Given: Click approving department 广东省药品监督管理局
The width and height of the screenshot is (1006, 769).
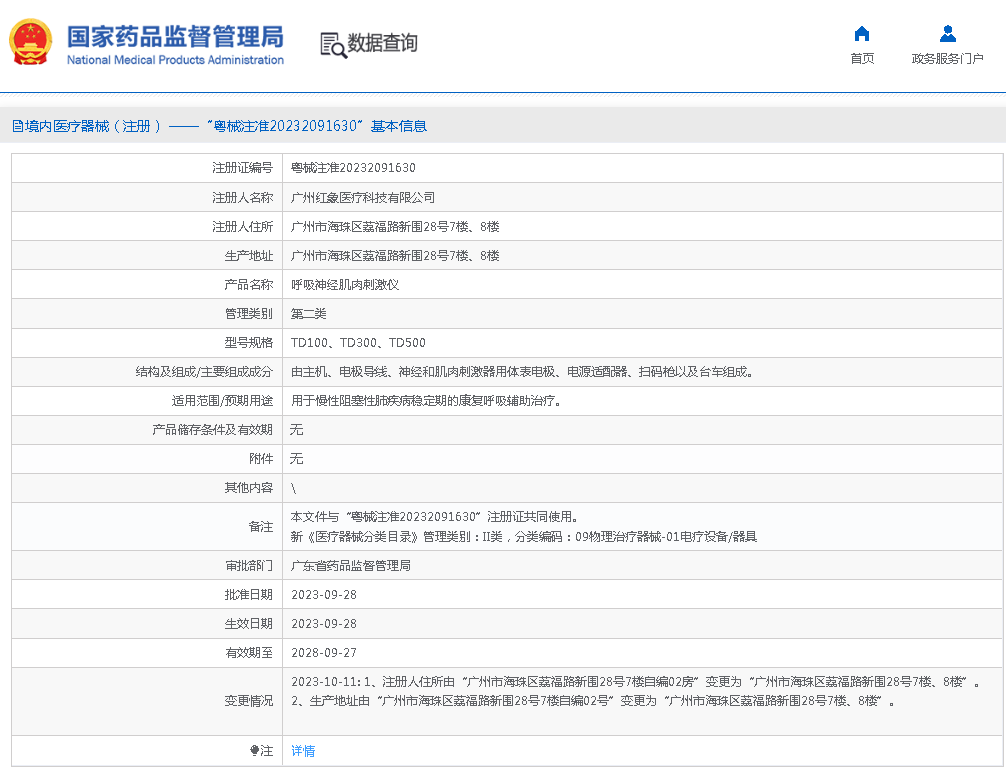Looking at the screenshot, I should tap(350, 566).
